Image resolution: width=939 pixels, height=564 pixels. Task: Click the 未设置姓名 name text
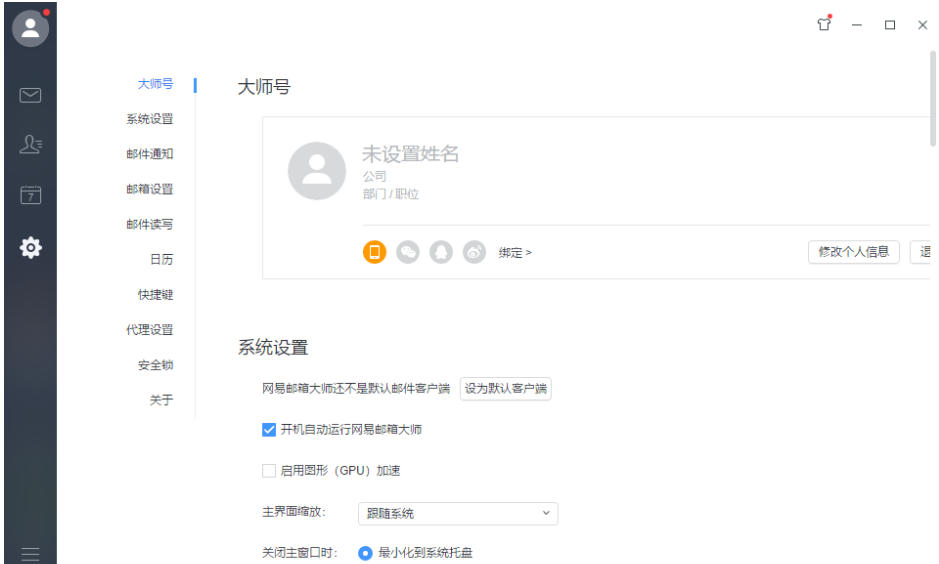(410, 154)
